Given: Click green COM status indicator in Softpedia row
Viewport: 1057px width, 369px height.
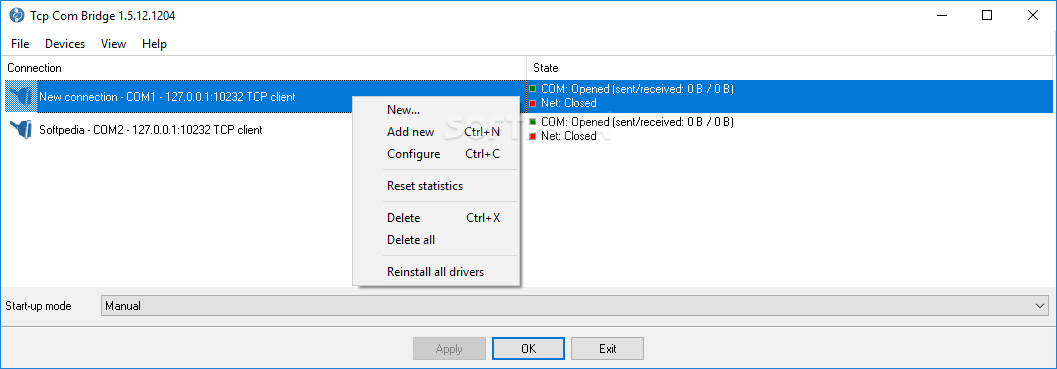Looking at the screenshot, I should point(533,121).
